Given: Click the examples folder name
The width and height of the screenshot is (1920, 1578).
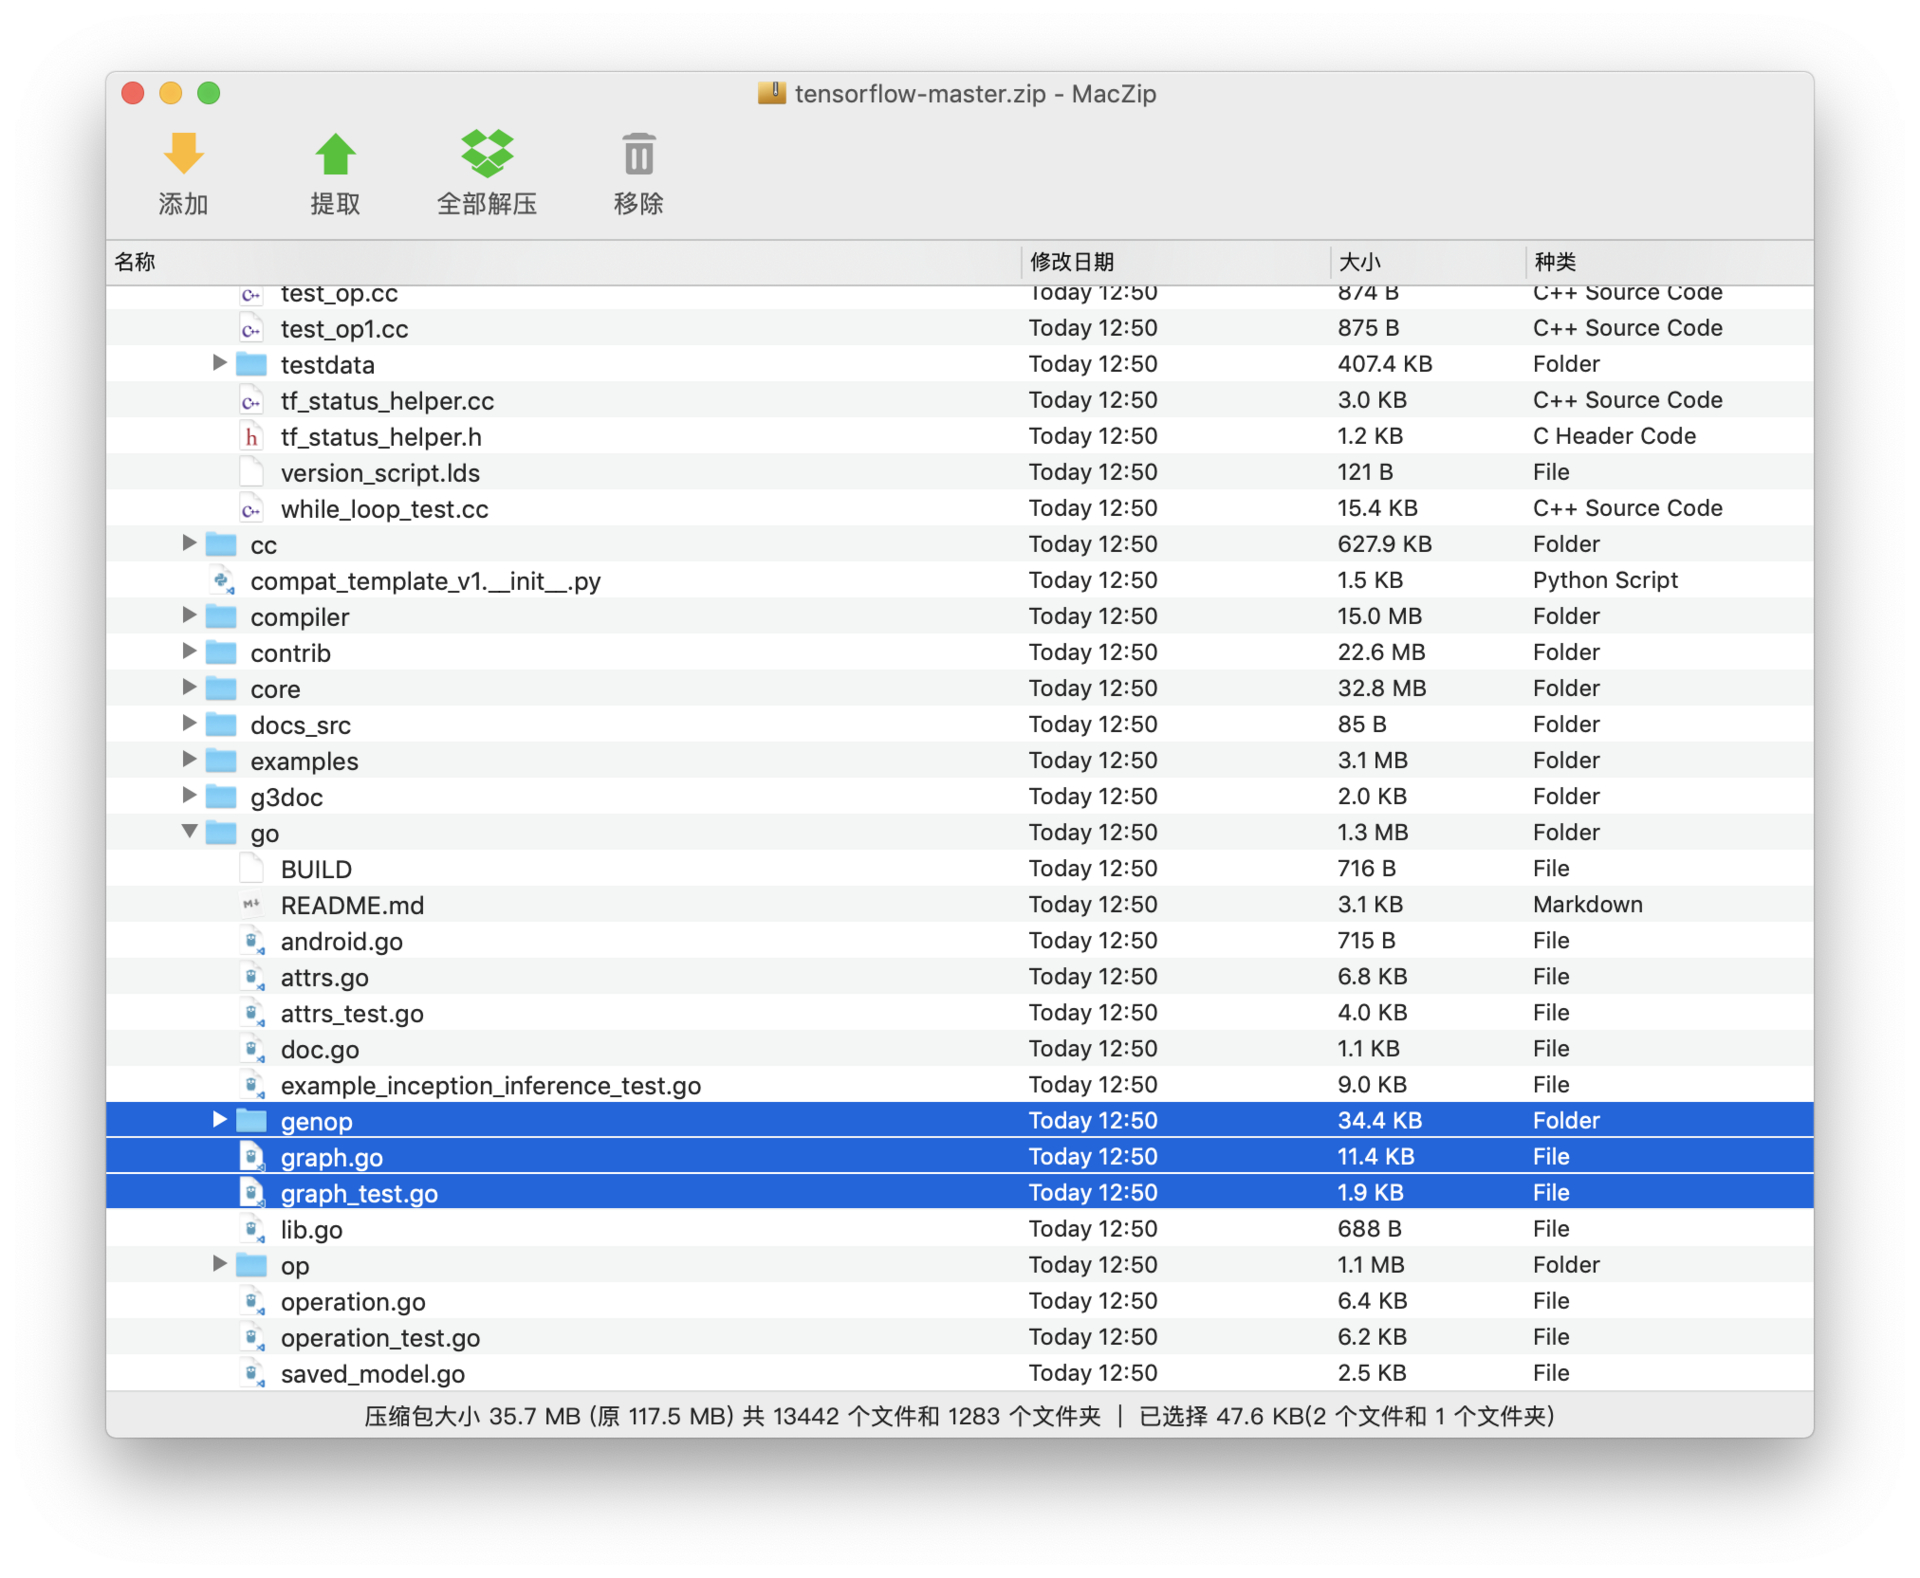Looking at the screenshot, I should point(304,761).
